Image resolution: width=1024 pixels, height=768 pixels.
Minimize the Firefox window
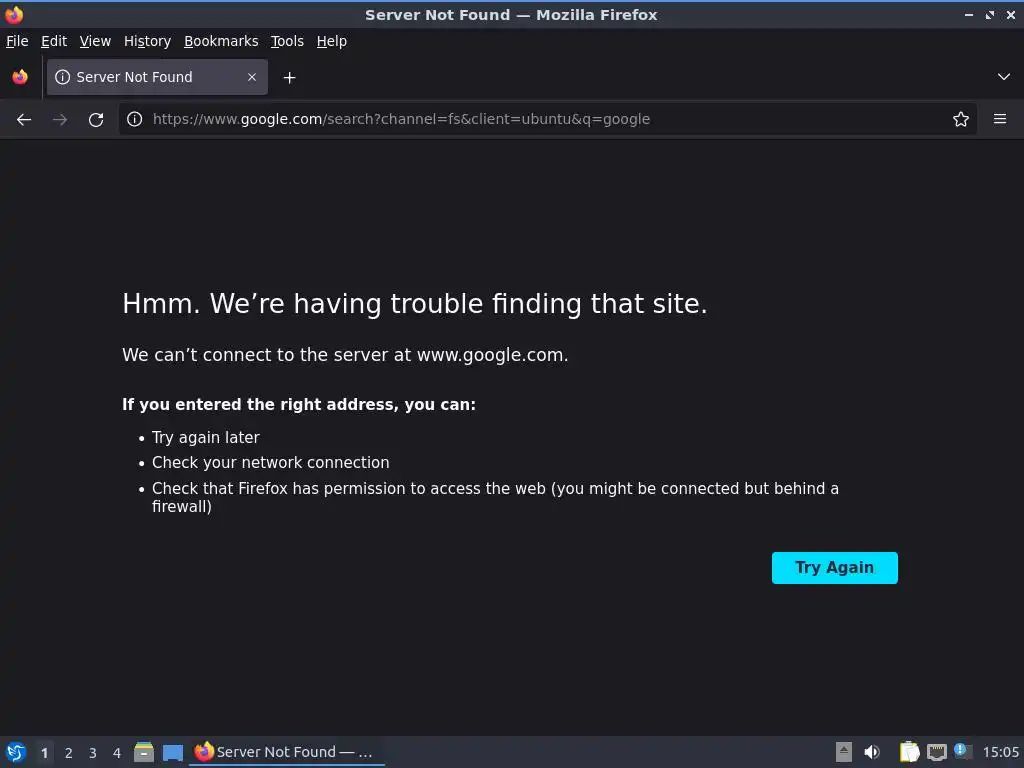969,14
